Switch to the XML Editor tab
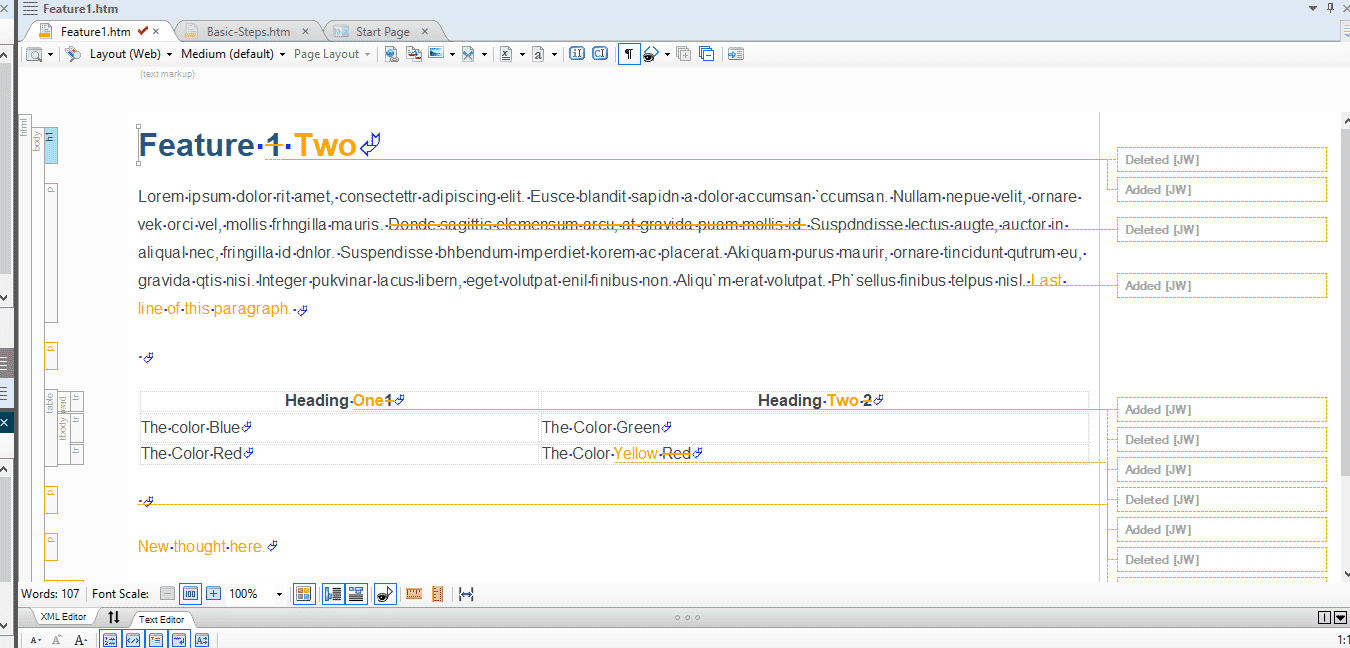 tap(62, 617)
